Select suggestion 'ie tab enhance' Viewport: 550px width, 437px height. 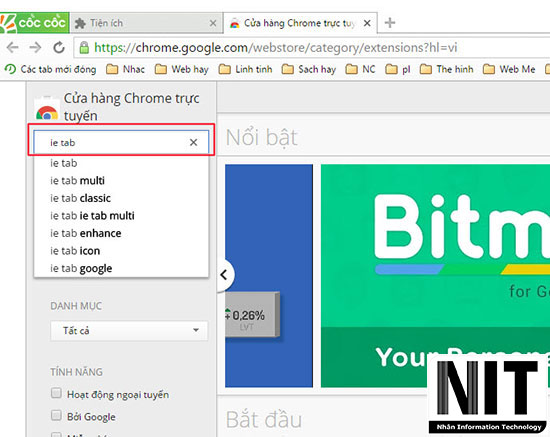click(121, 233)
